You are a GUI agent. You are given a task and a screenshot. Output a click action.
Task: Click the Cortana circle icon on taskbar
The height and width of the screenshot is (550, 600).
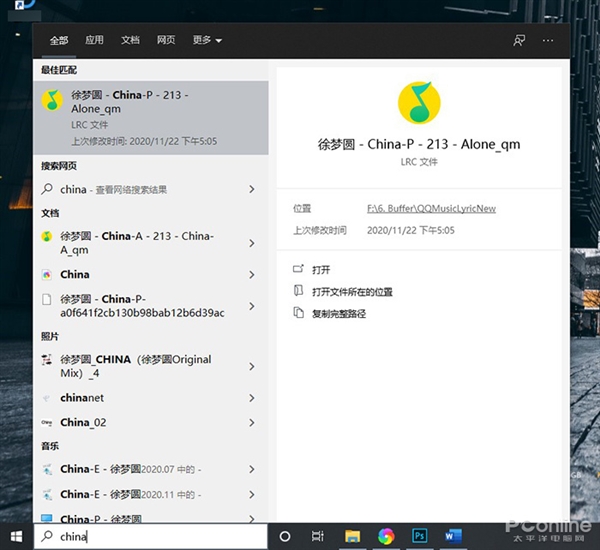point(285,536)
